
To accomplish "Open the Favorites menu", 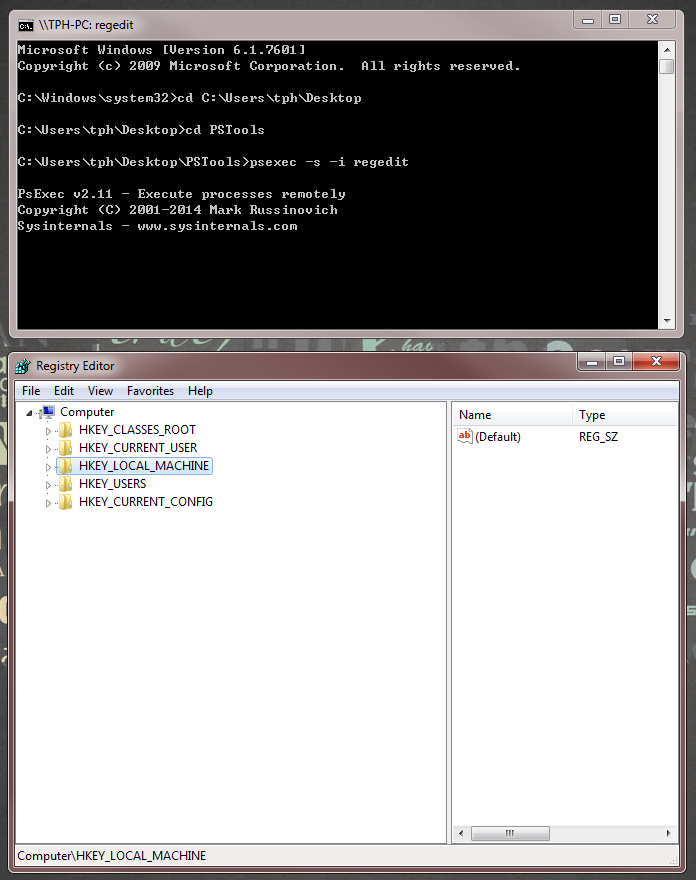I will point(150,391).
